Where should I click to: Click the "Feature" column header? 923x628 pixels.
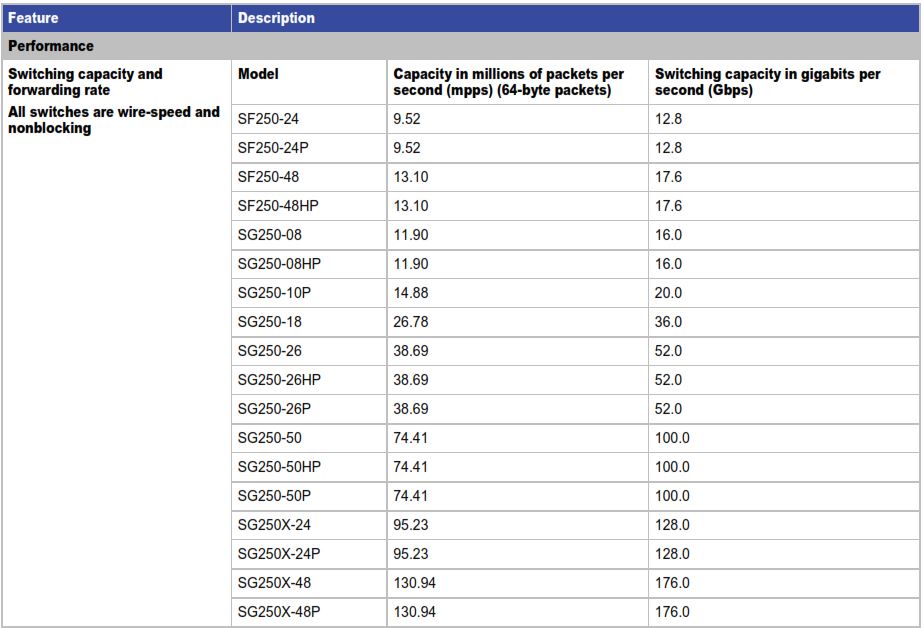(x=117, y=18)
